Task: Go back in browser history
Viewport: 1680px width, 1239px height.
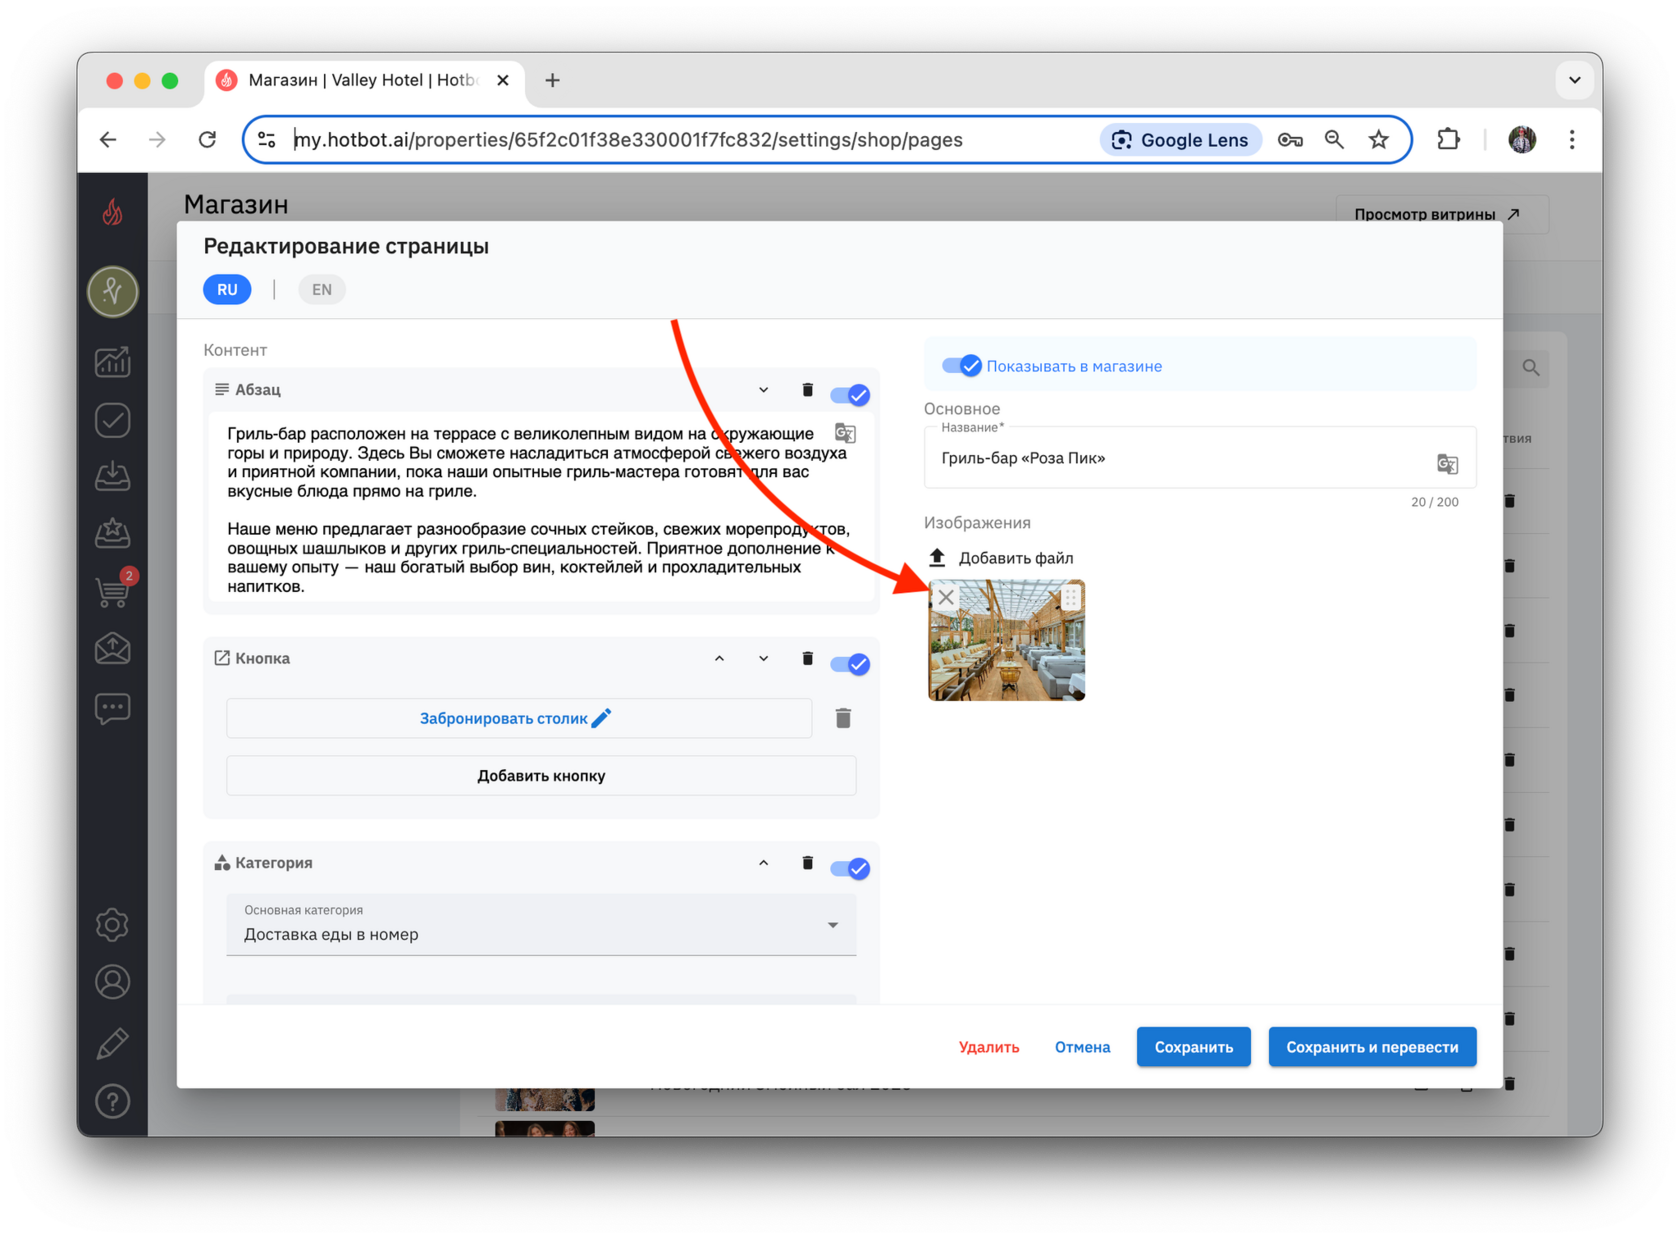Action: pos(108,140)
